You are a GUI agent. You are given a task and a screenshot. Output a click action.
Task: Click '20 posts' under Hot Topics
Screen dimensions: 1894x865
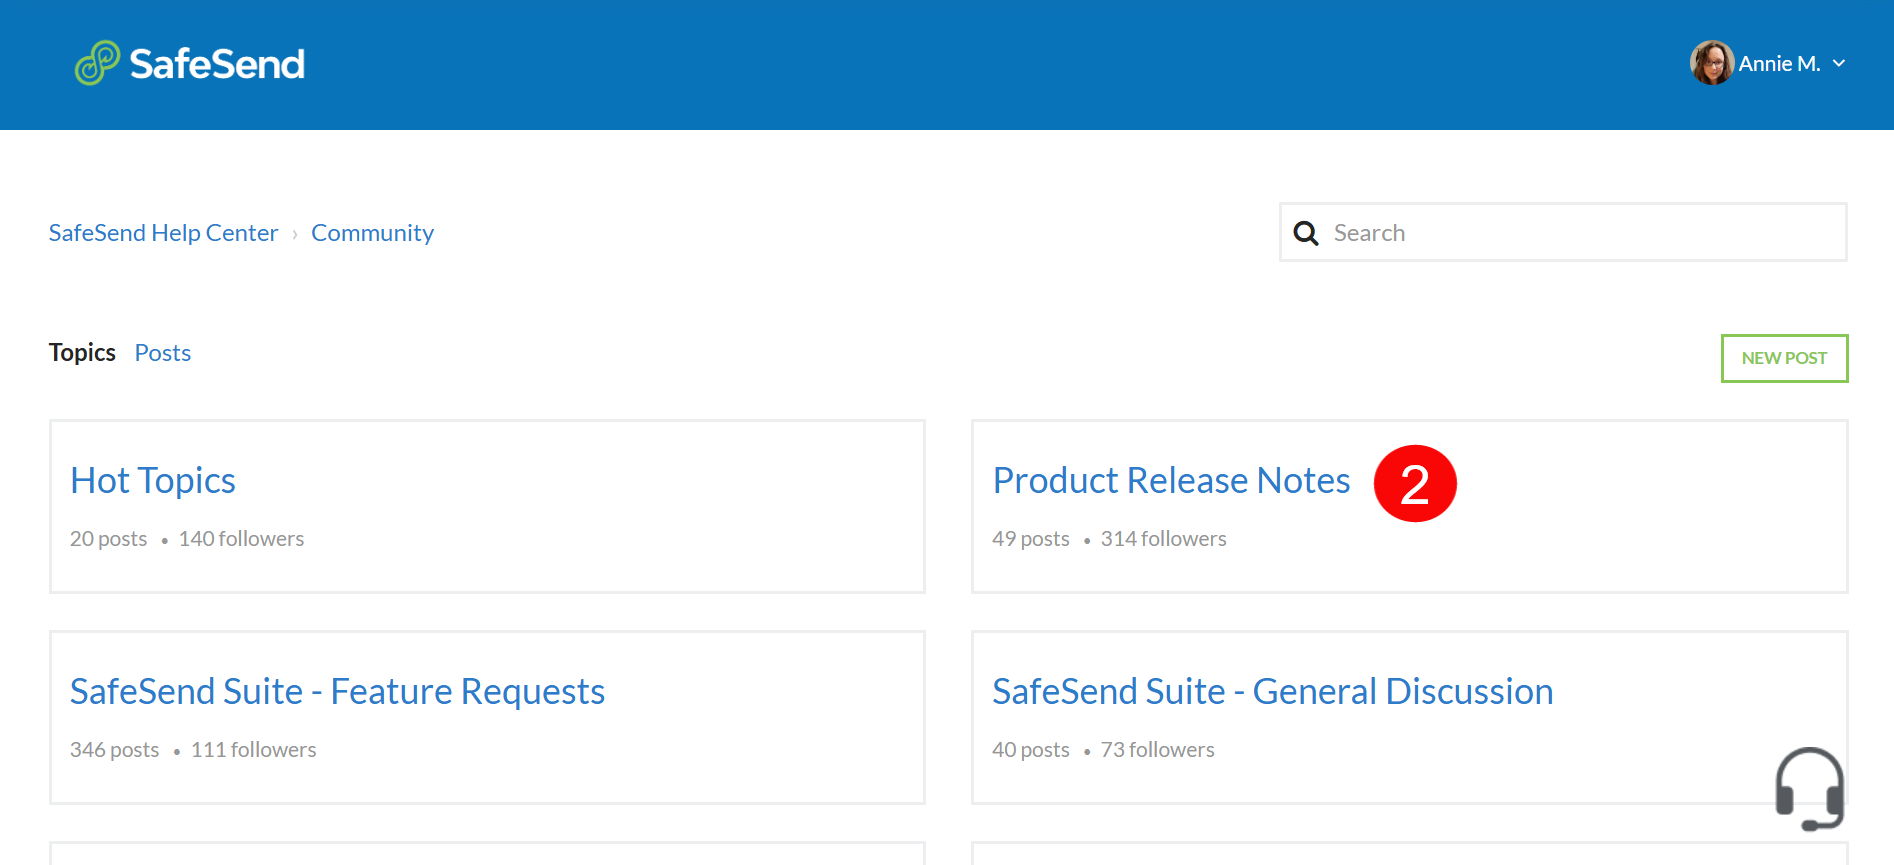pos(108,539)
